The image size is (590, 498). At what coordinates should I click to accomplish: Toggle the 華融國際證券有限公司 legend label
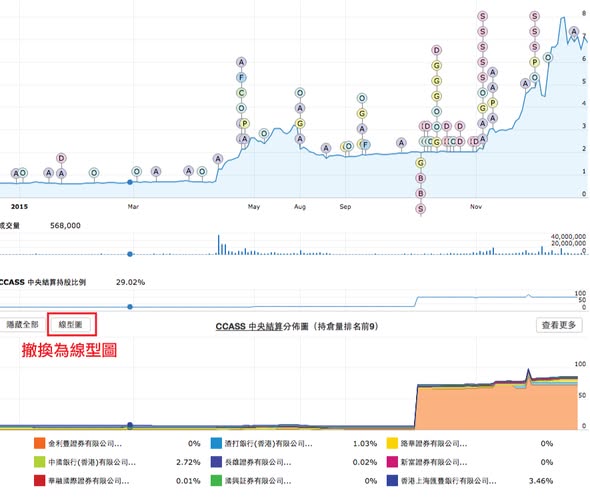[89, 481]
